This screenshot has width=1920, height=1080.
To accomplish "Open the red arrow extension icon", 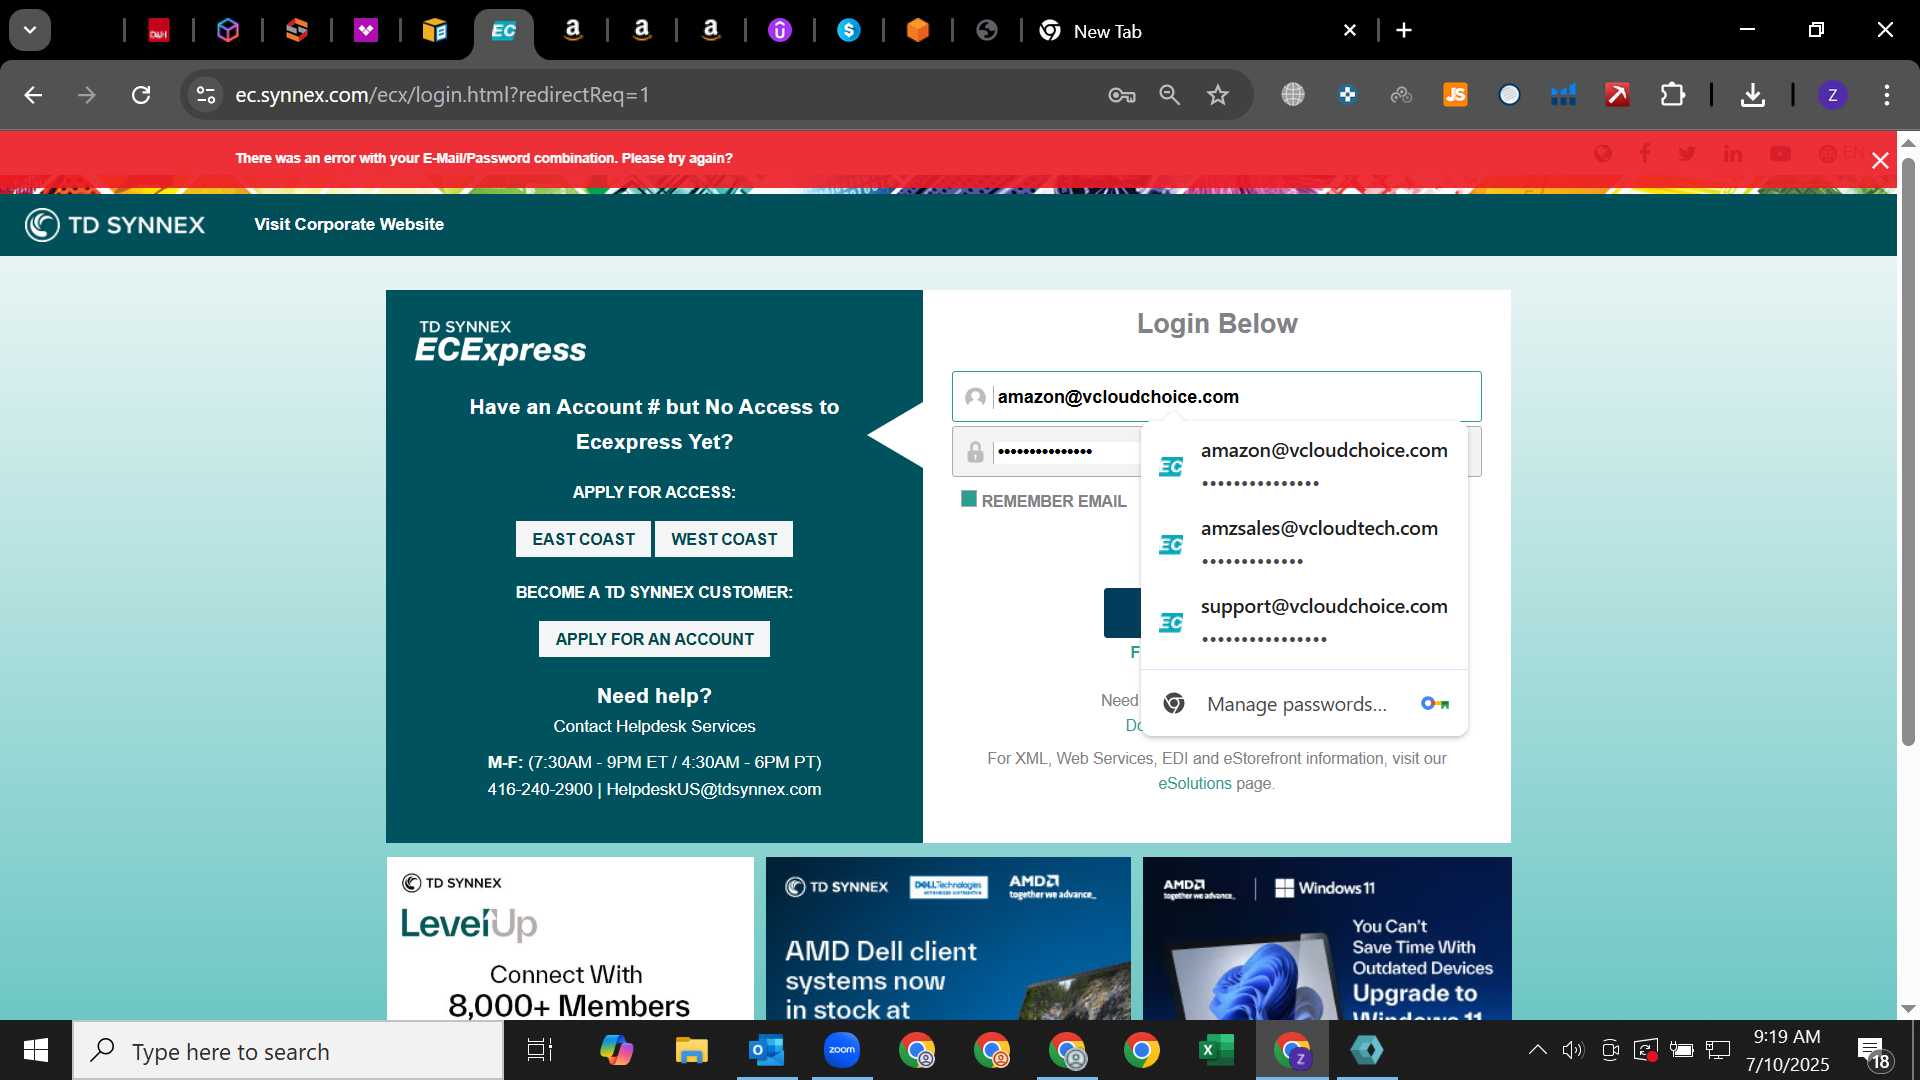I will 1617,95.
